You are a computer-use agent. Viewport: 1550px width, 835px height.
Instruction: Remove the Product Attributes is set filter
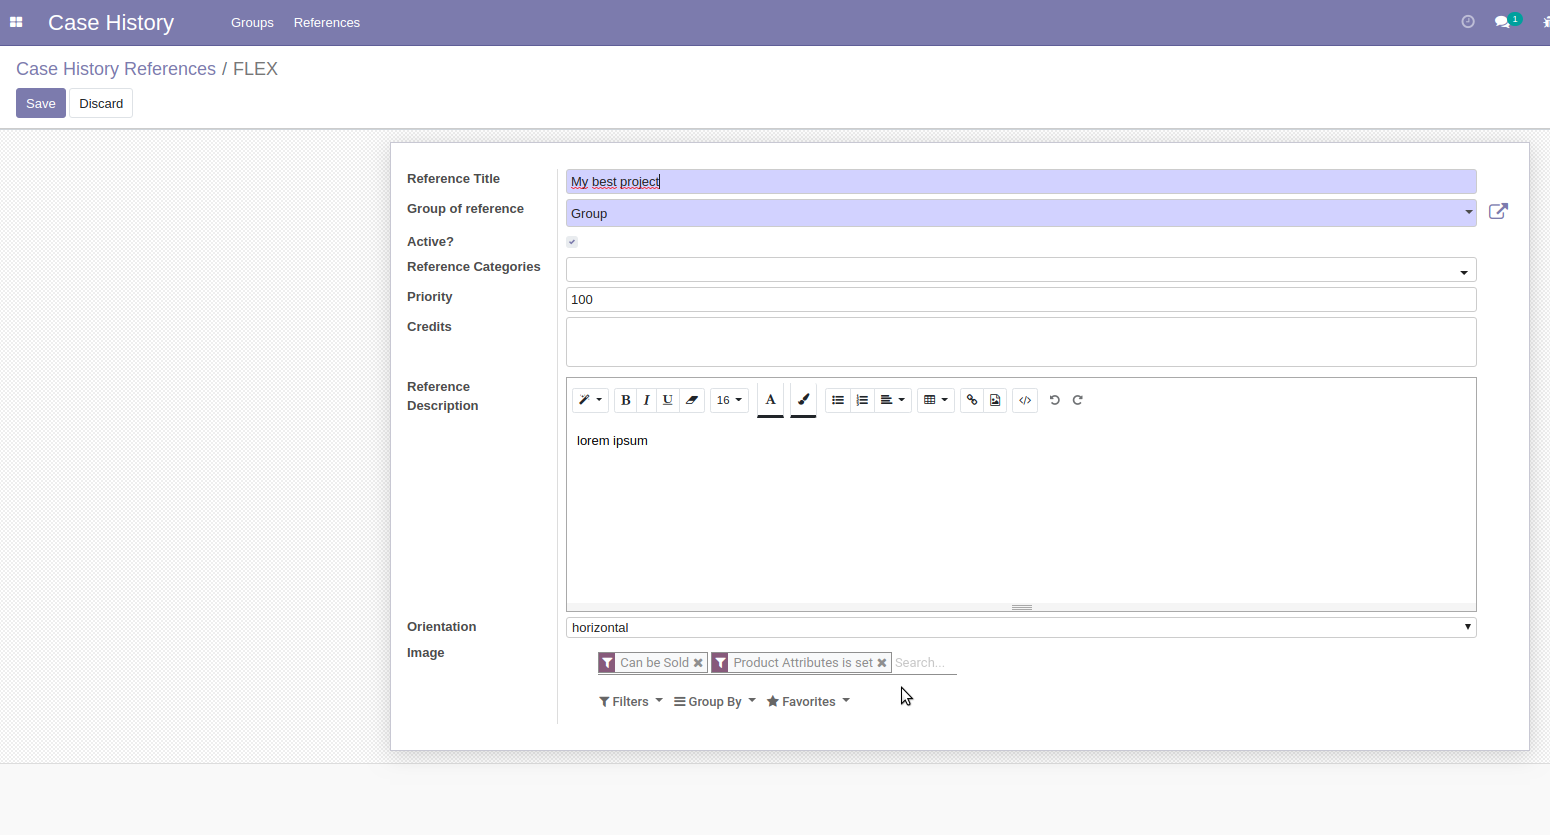point(882,663)
